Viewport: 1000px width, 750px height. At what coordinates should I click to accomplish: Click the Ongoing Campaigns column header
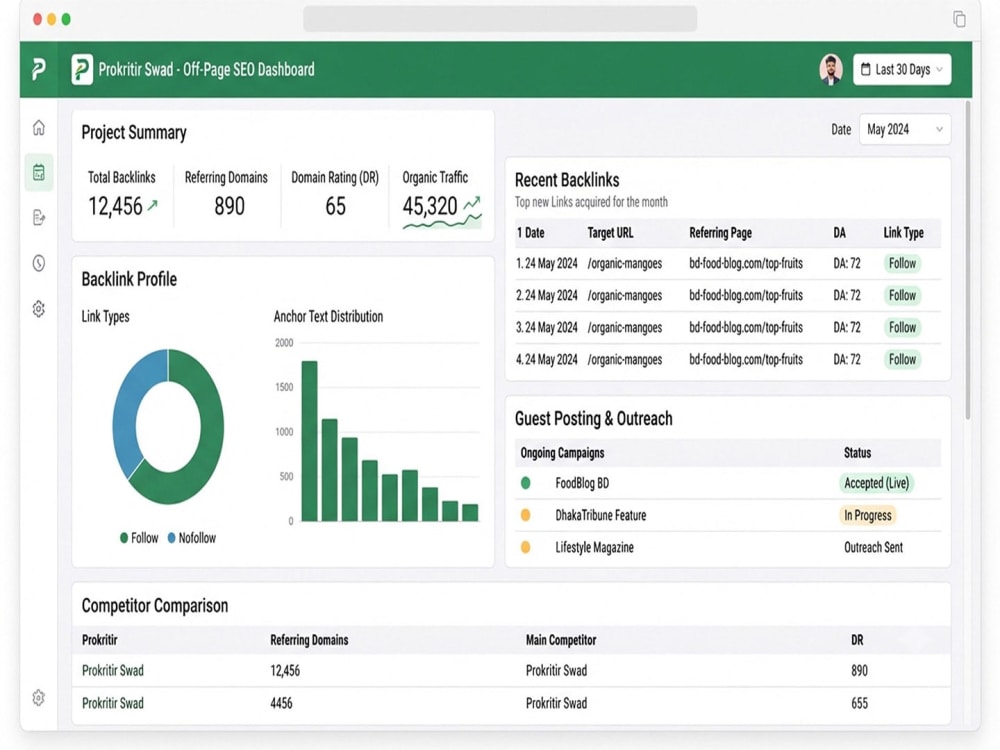tap(562, 453)
